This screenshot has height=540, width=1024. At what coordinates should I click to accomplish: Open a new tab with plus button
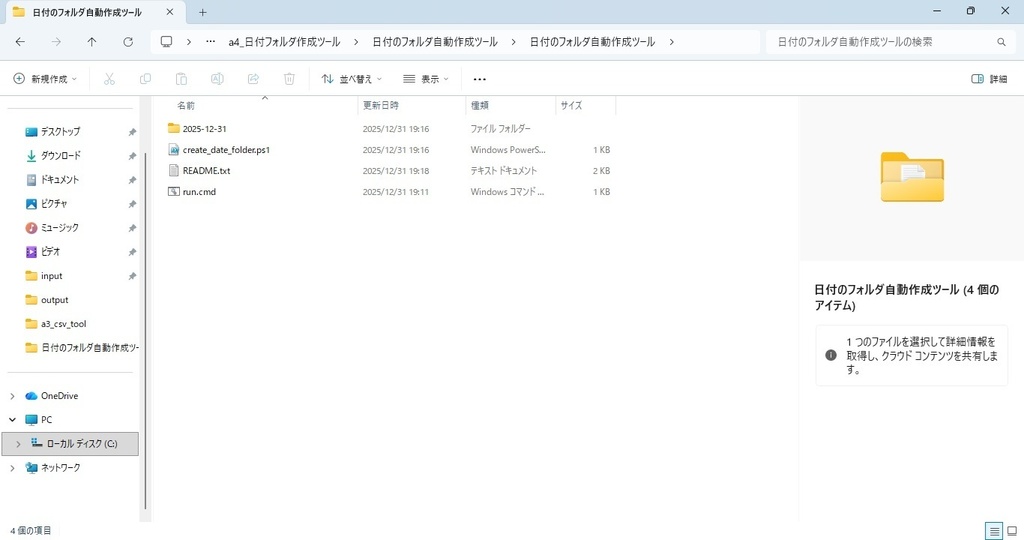(x=202, y=12)
